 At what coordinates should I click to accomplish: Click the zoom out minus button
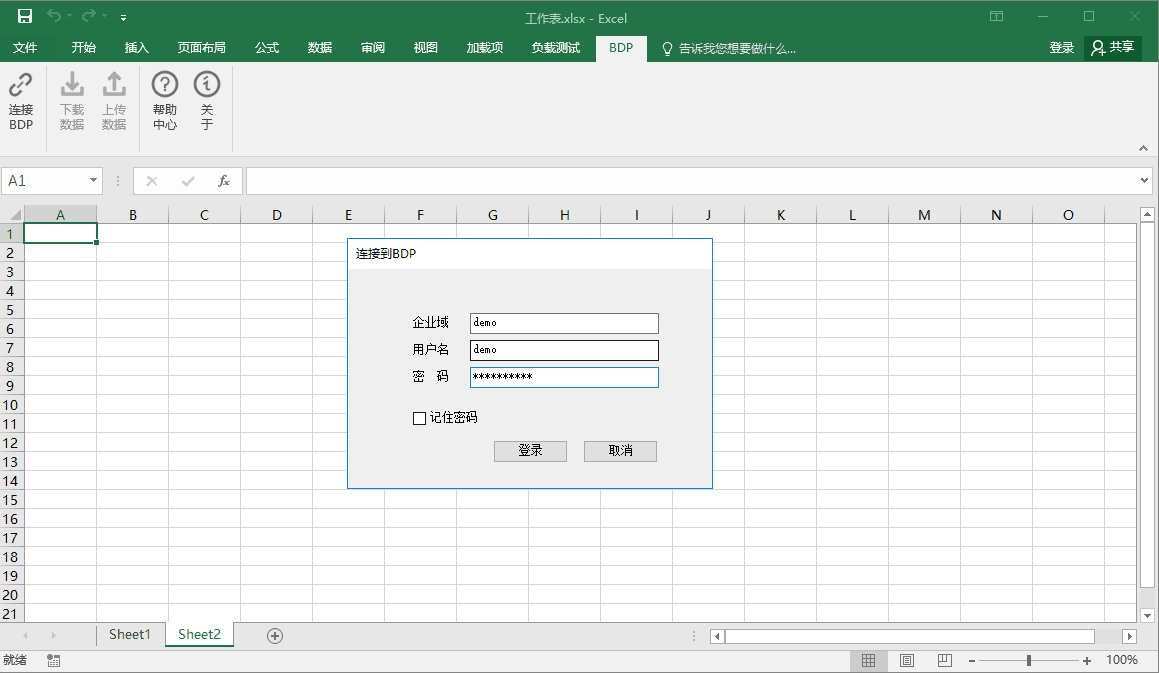(x=972, y=660)
